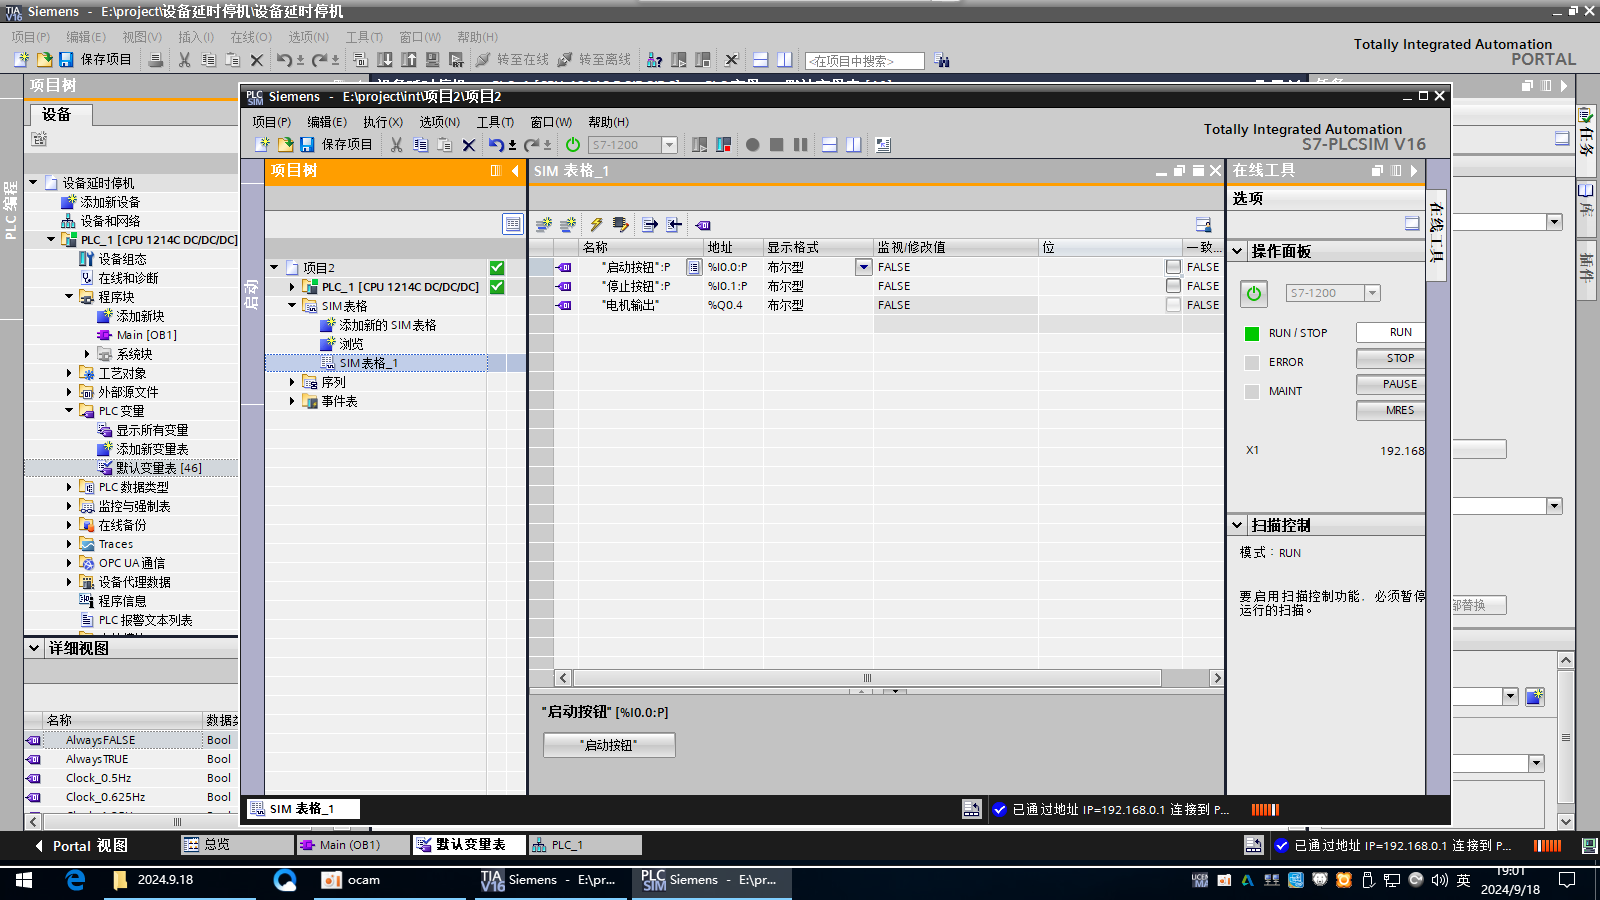Click lightning bolt modify icon in SIM table toolbar
This screenshot has height=900, width=1600.
pos(596,225)
